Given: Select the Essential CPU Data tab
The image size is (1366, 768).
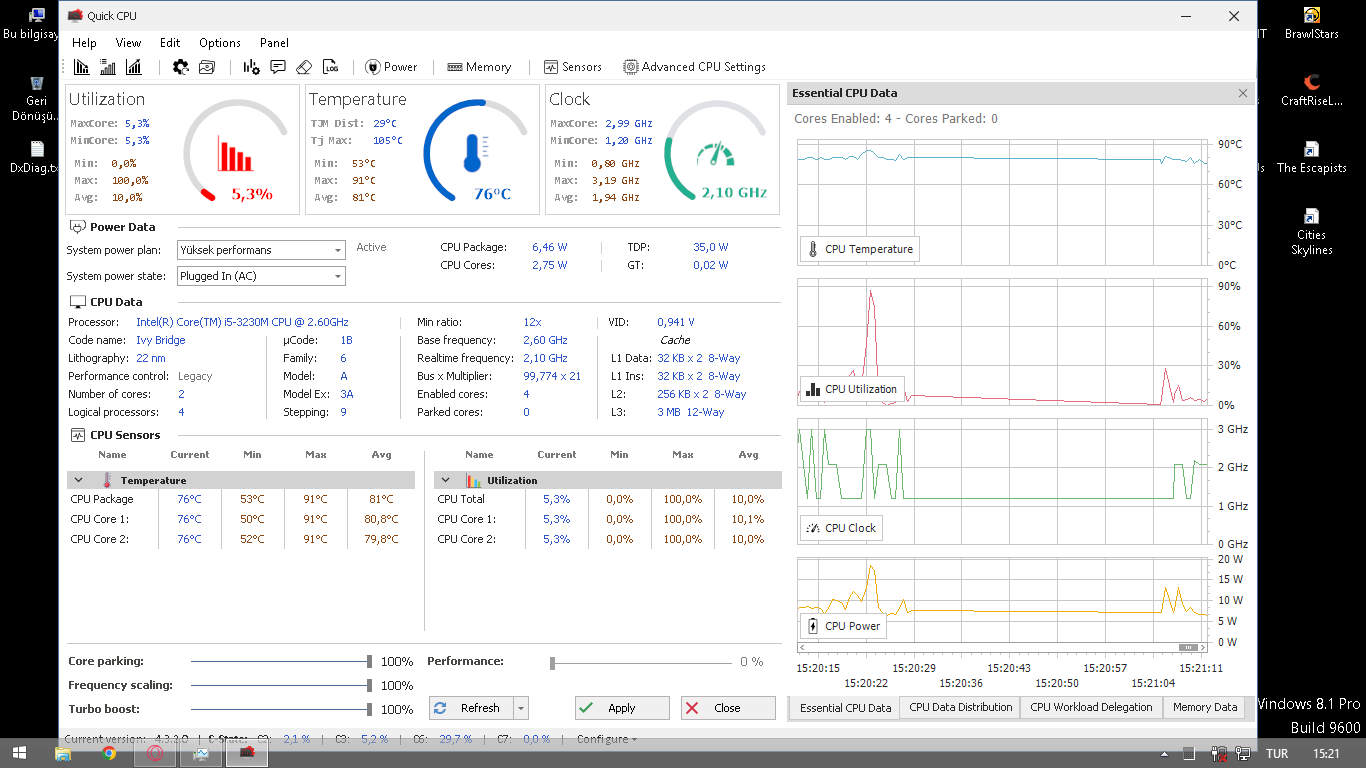Looking at the screenshot, I should [x=845, y=708].
